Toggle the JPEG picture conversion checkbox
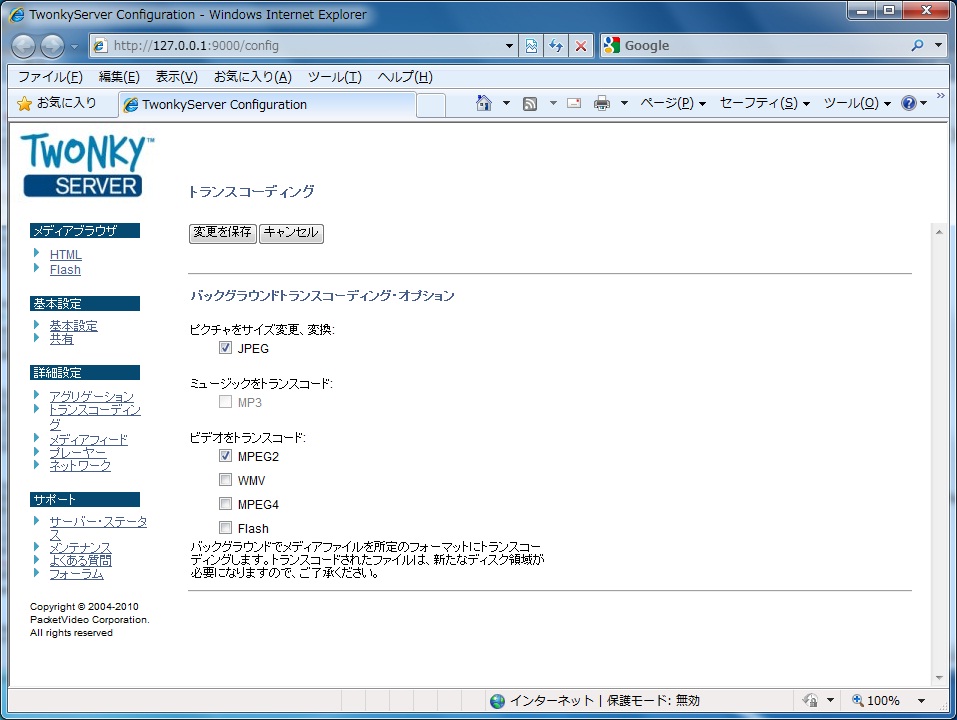The width and height of the screenshot is (957, 720). tap(225, 348)
